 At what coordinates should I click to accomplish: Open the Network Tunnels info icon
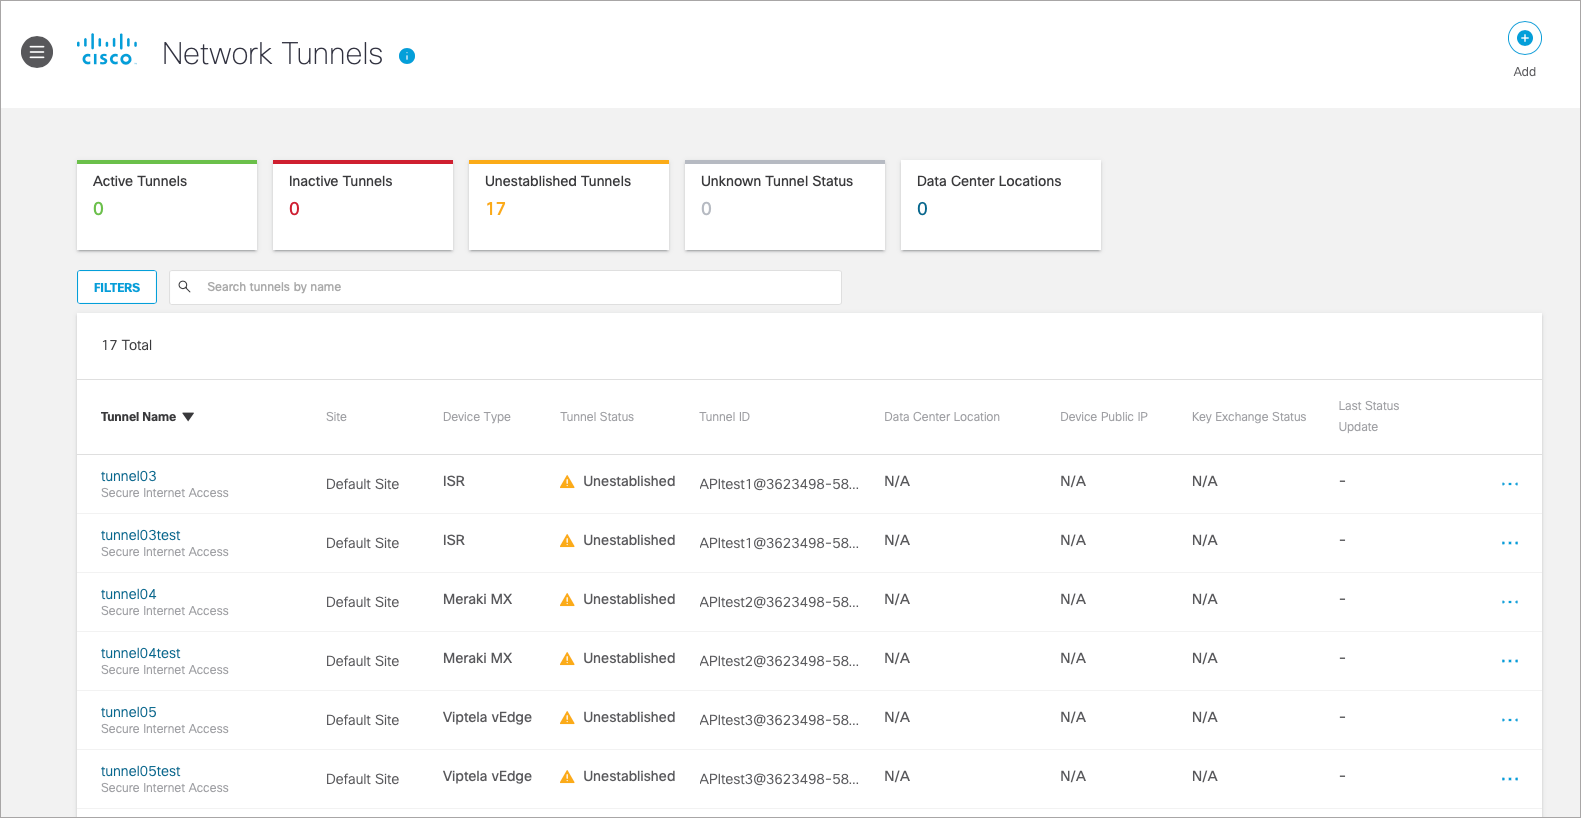tap(407, 56)
